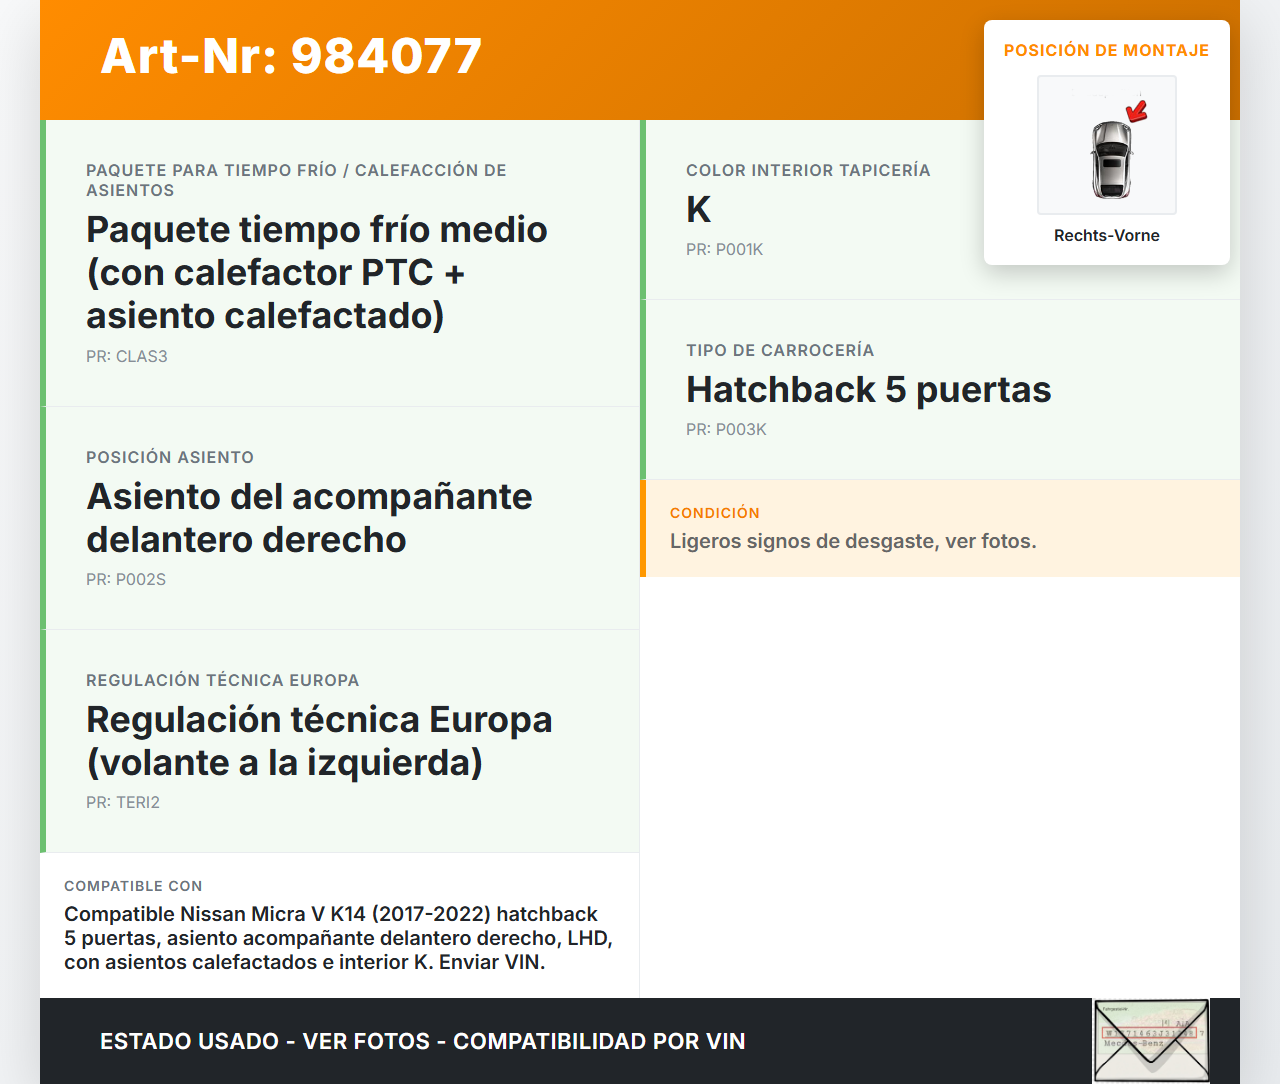This screenshot has width=1280, height=1085.
Task: Click the REGULACIÓN TÉCNICA EUROPA label
Action: pos(223,680)
